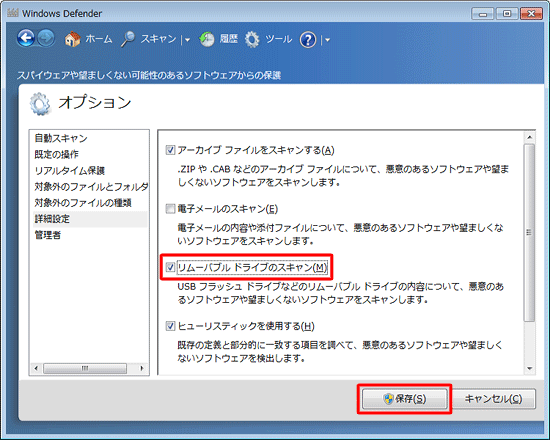The height and width of the screenshot is (440, 550).
Task: Close the Windows Defender window
Action: (x=531, y=14)
